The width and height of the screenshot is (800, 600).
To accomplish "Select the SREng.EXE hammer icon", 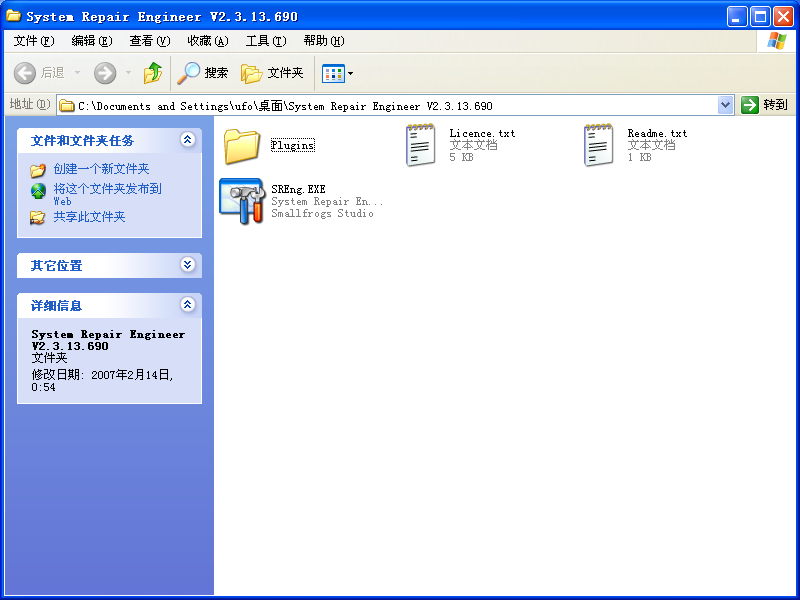I will coord(242,201).
